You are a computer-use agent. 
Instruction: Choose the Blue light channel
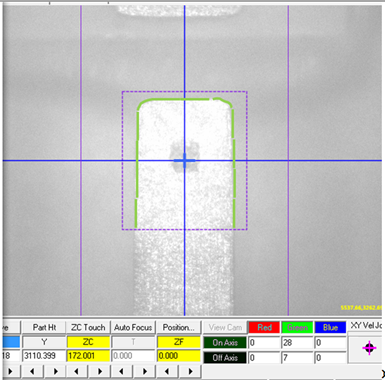[330, 327]
